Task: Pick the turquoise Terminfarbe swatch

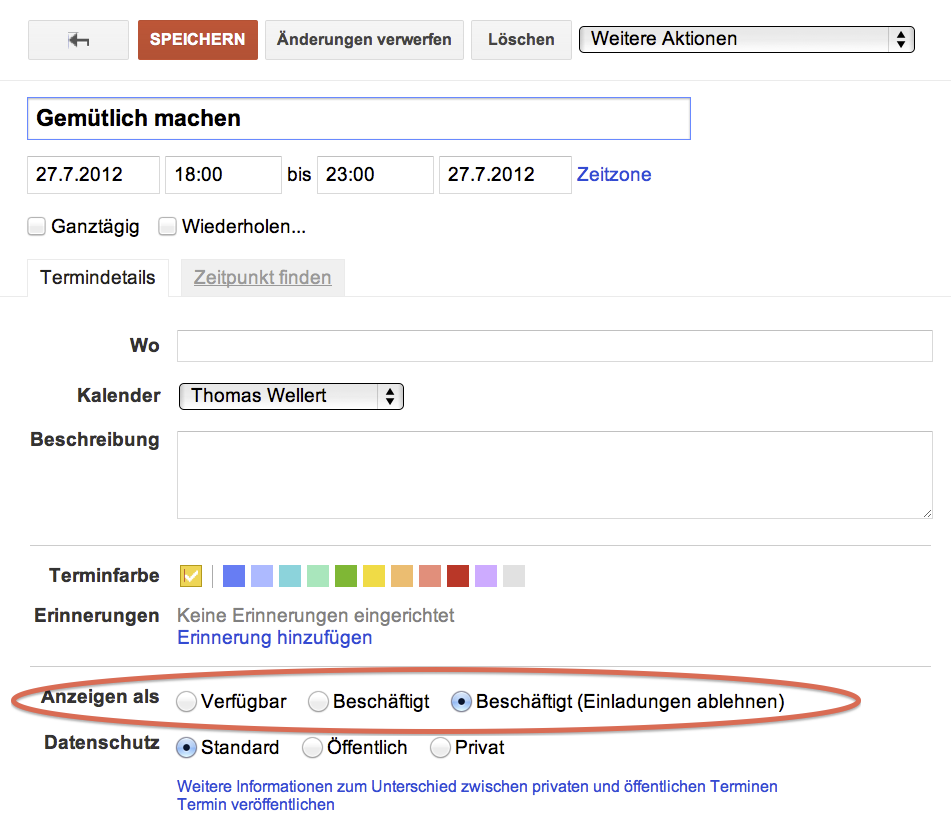Action: 290,576
